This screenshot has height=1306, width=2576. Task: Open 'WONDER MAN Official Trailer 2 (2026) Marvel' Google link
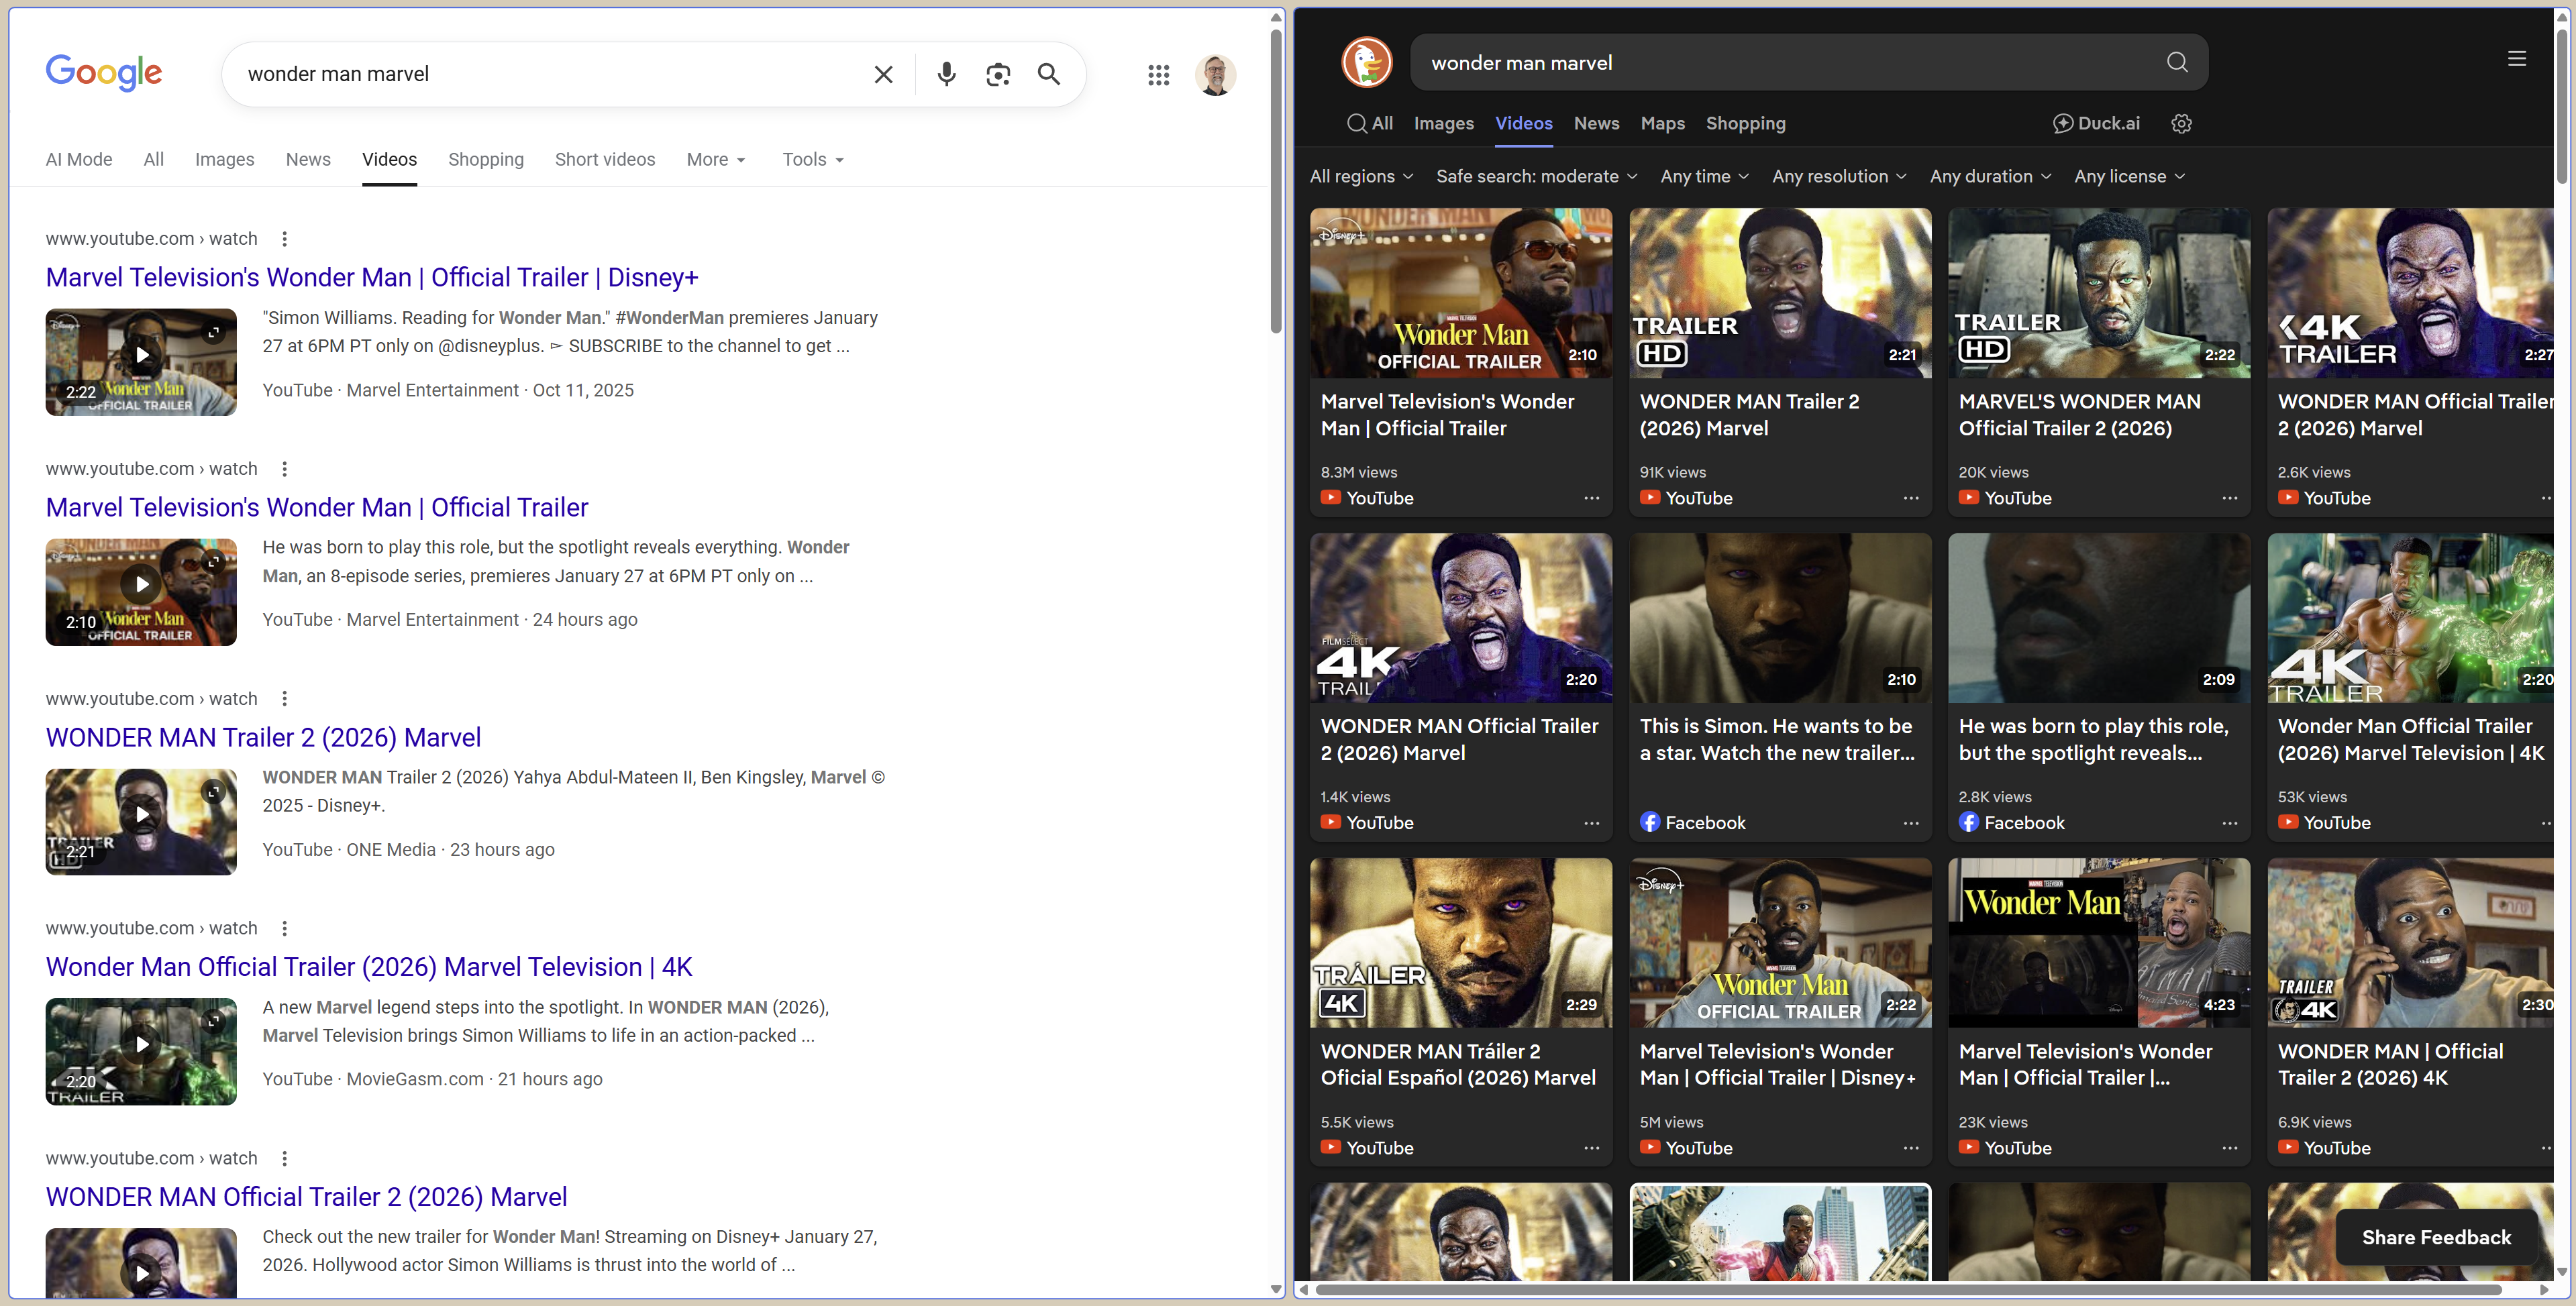coord(306,1197)
